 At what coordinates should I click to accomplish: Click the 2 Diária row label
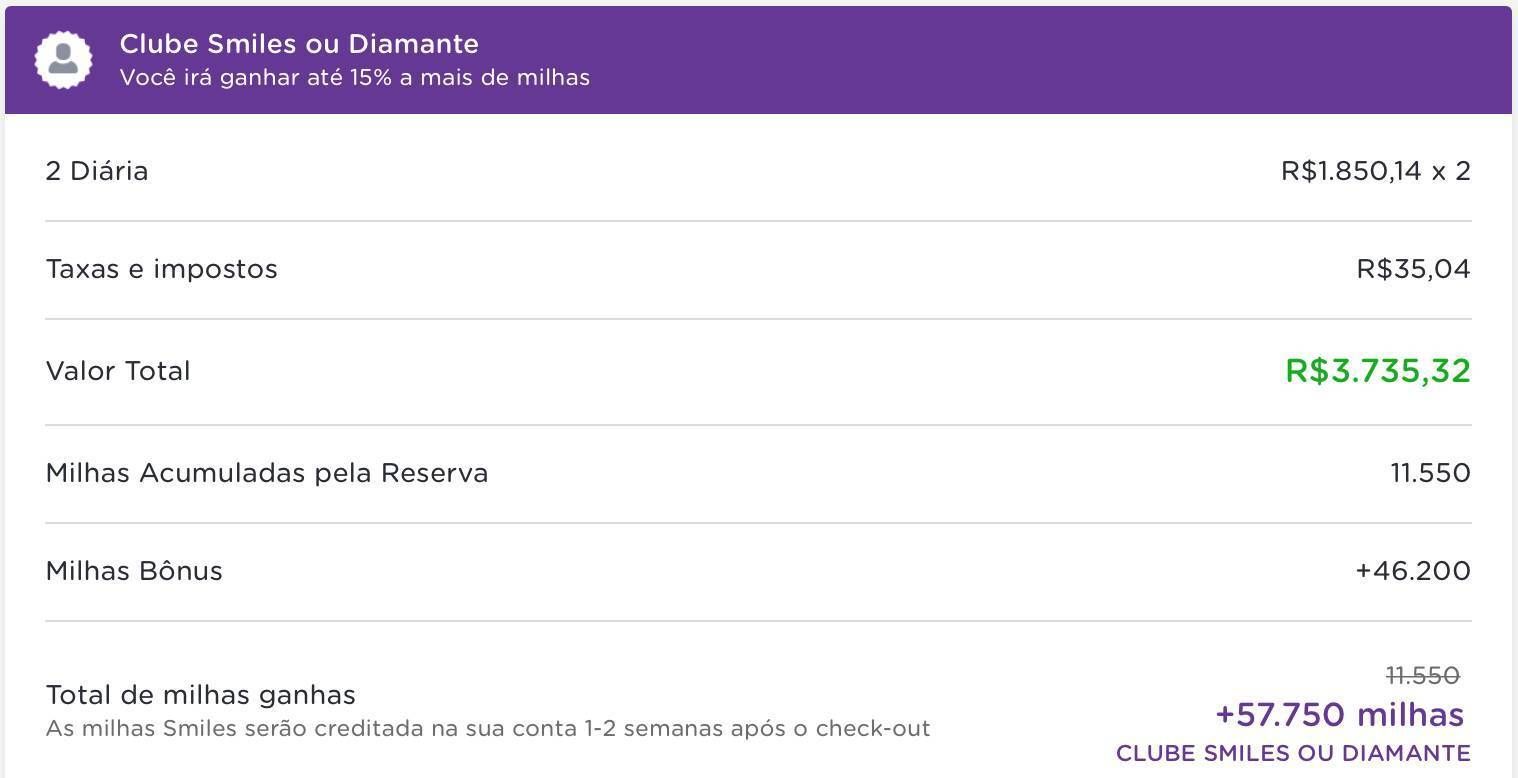97,171
